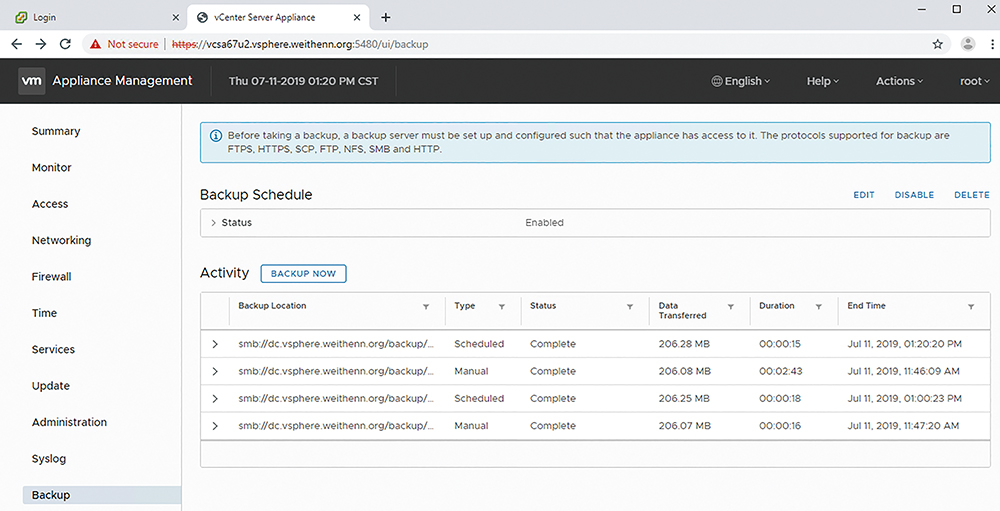Viewport: 1000px width, 511px height.
Task: Open the Help dropdown menu
Action: pos(823,81)
